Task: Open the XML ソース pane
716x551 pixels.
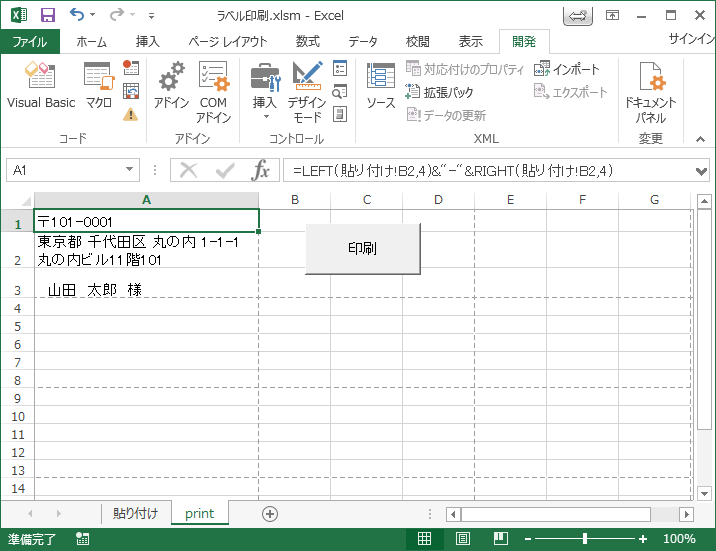Action: coord(381,85)
